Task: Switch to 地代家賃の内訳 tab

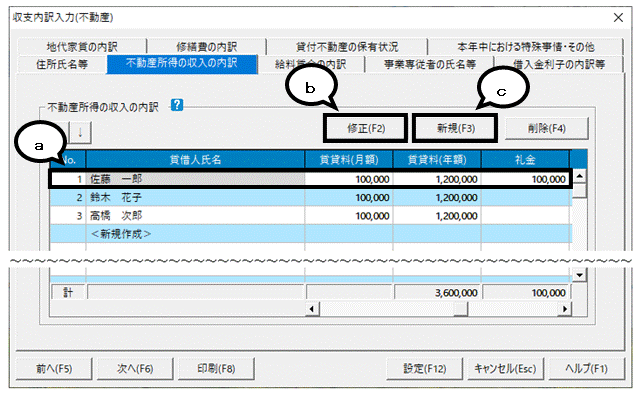Action: tap(82, 47)
